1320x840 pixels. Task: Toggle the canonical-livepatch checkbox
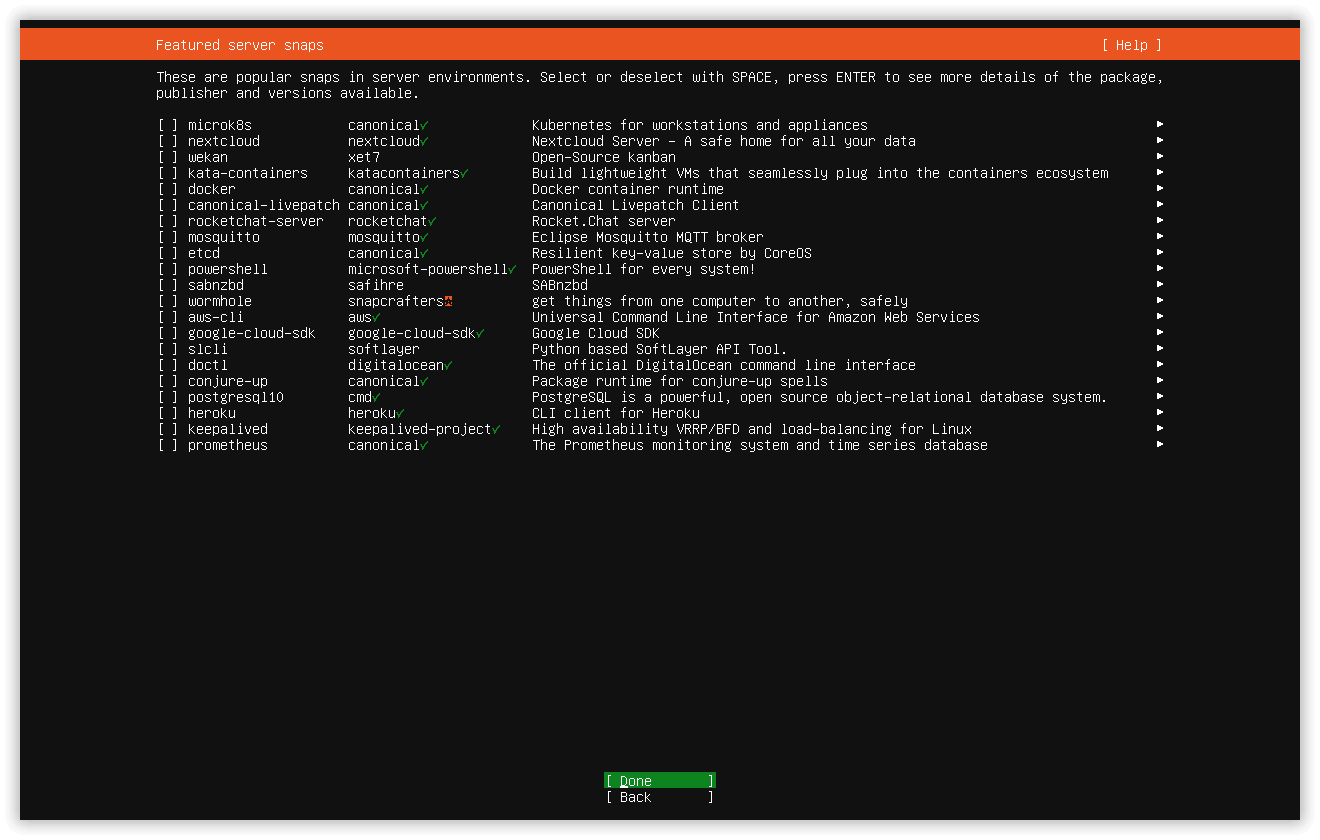(x=168, y=205)
